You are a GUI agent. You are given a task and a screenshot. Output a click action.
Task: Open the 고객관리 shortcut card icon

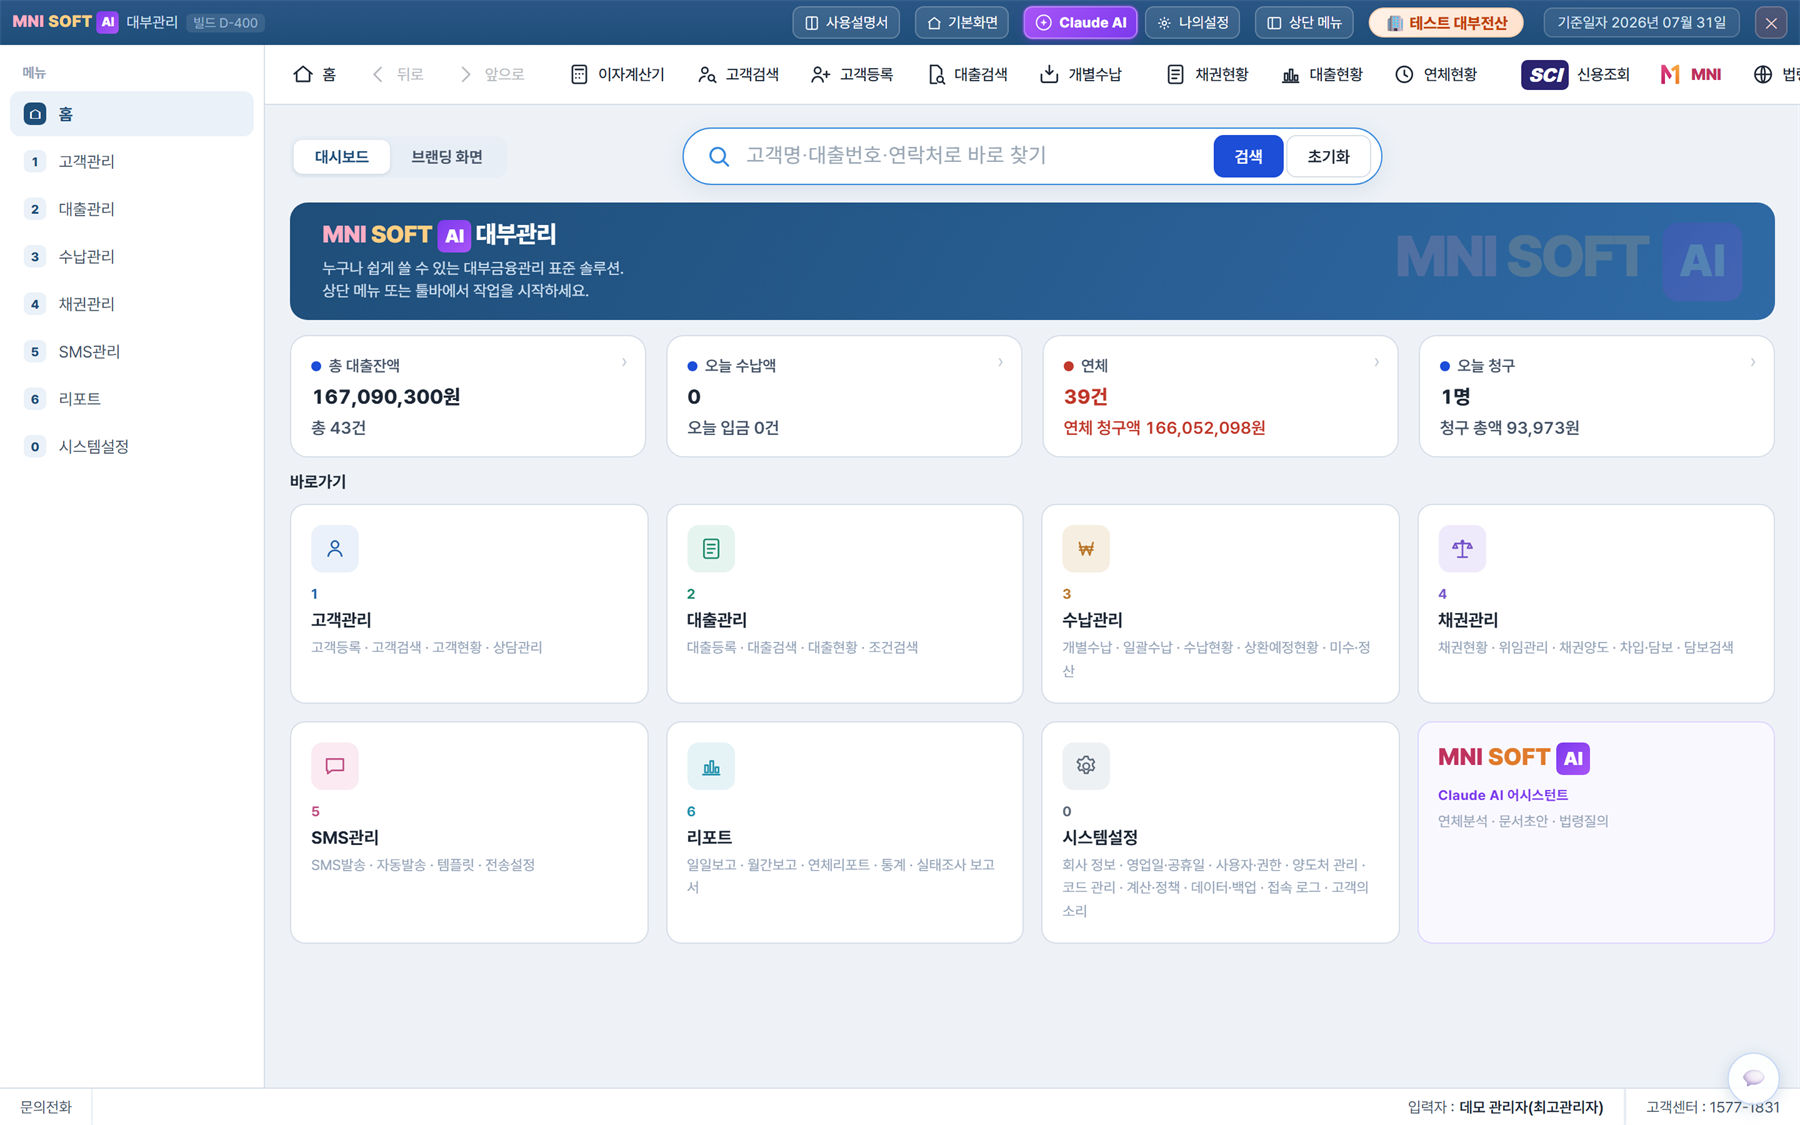(335, 548)
